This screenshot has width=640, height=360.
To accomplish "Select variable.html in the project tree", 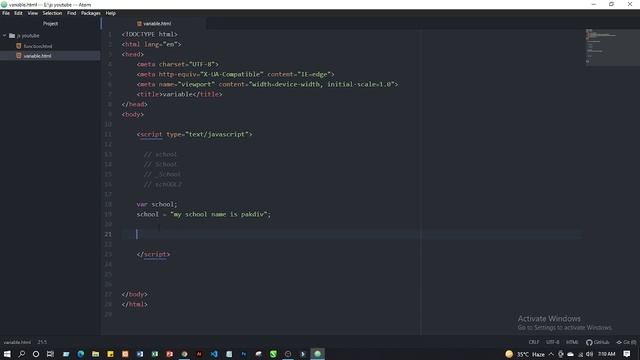I will point(37,56).
